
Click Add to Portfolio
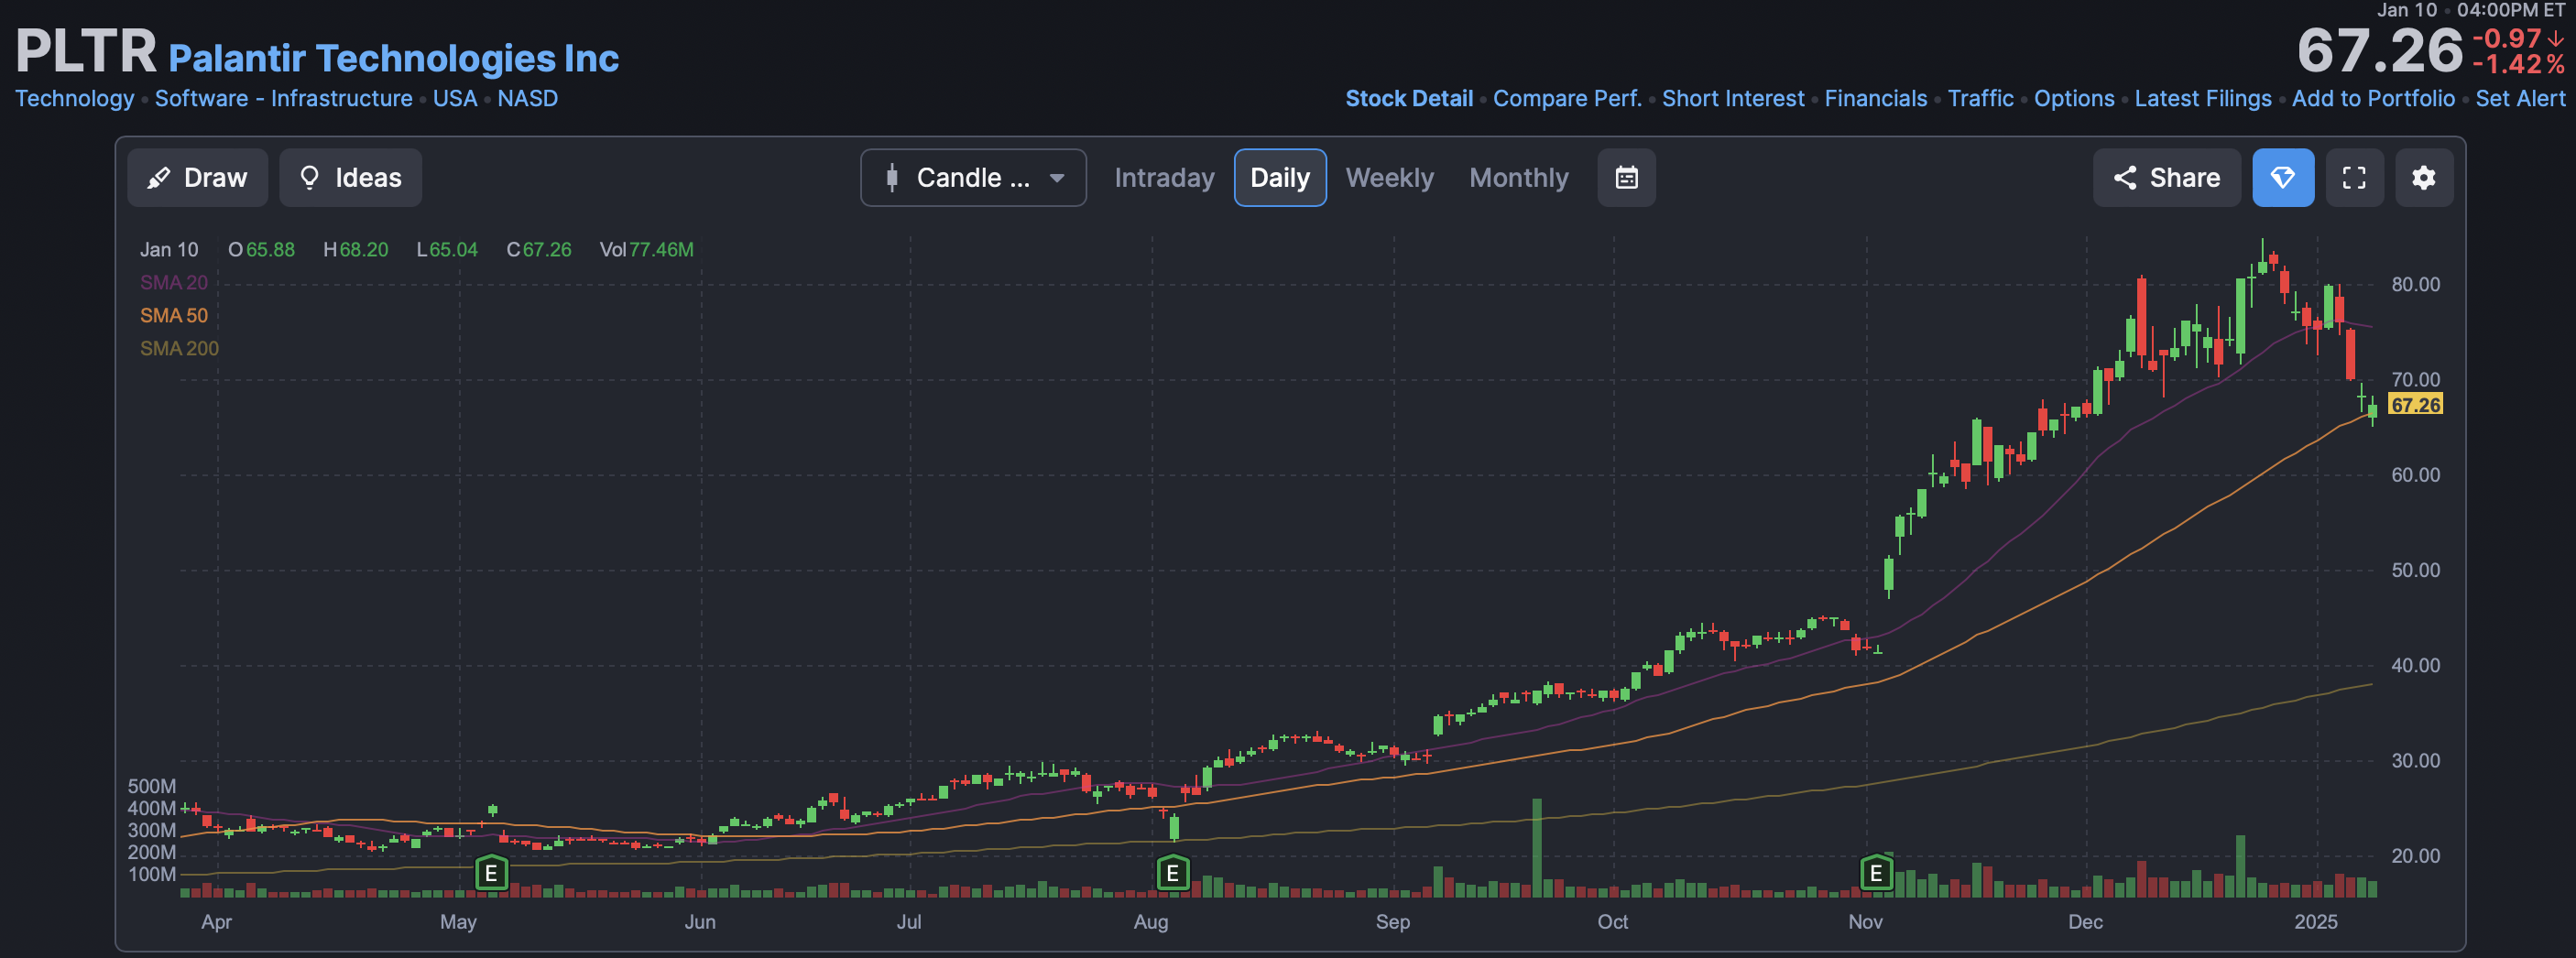tap(2373, 99)
